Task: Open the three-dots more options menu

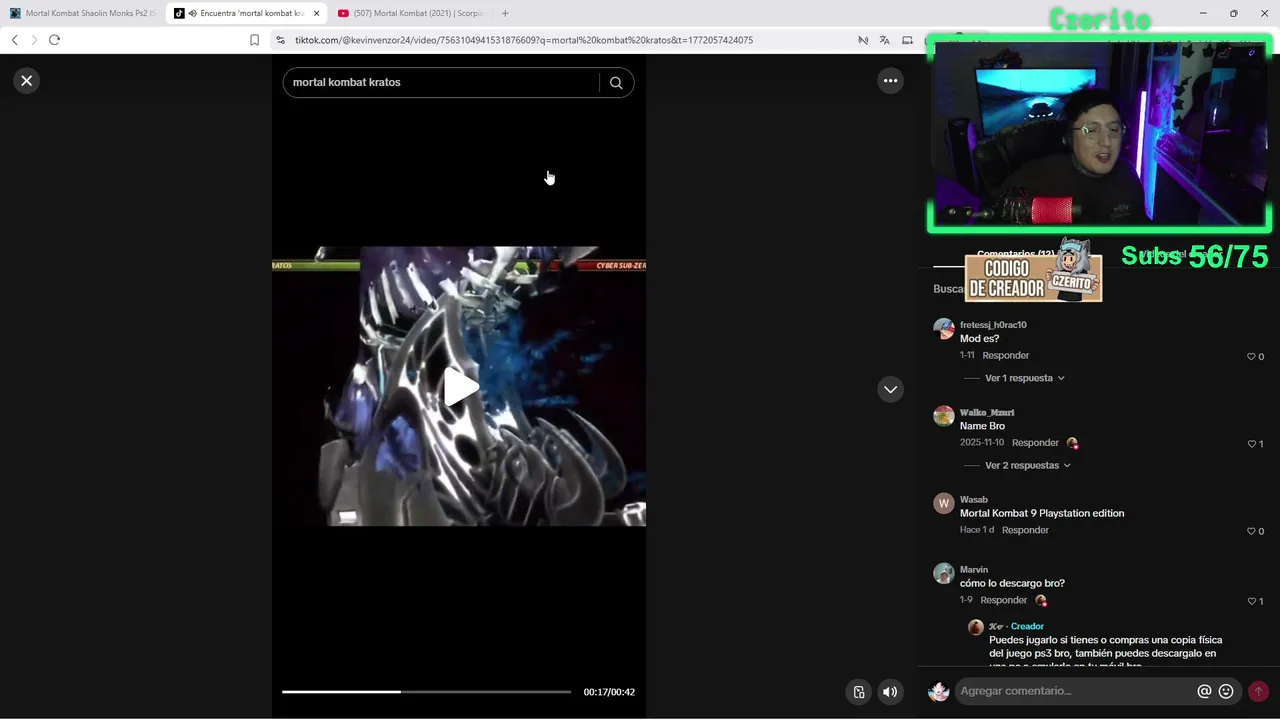Action: pos(890,81)
